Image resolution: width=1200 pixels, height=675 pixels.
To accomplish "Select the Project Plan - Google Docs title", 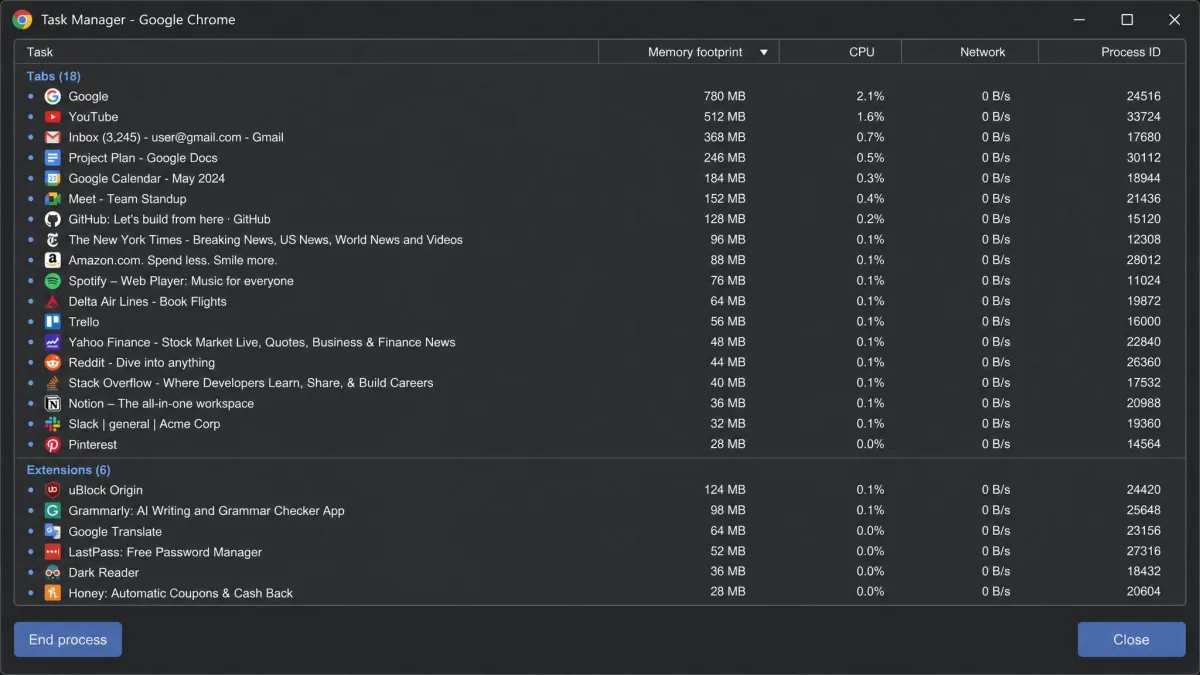I will pyautogui.click(x=143, y=158).
